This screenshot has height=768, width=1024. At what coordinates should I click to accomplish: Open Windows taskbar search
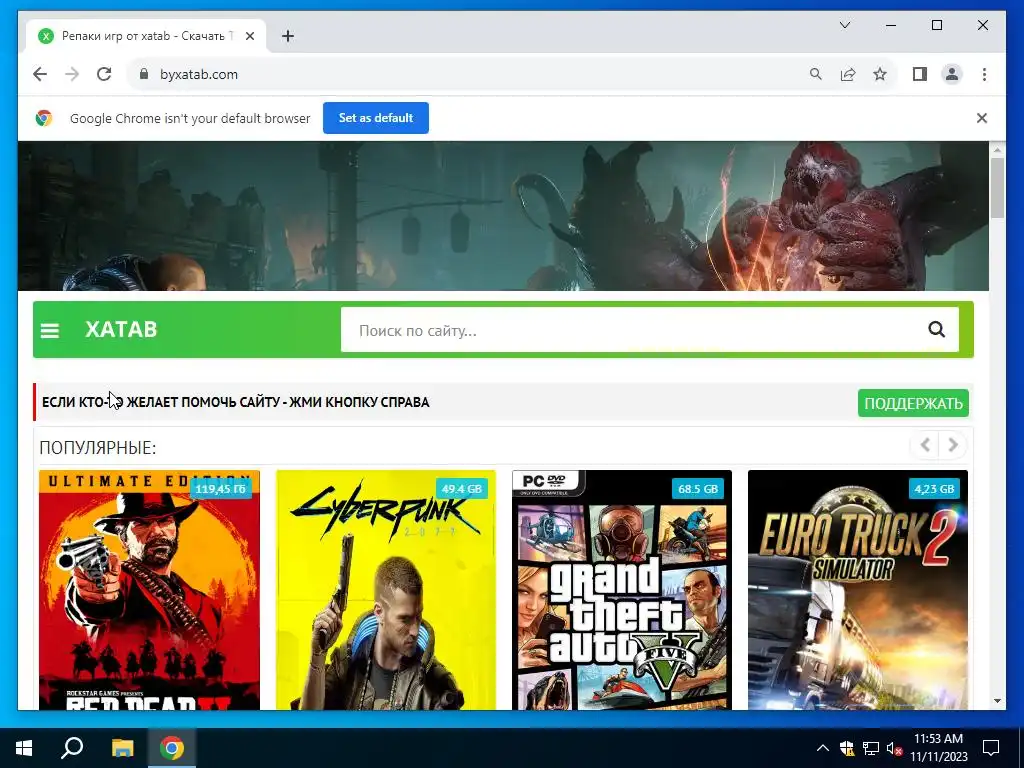pyautogui.click(x=72, y=748)
